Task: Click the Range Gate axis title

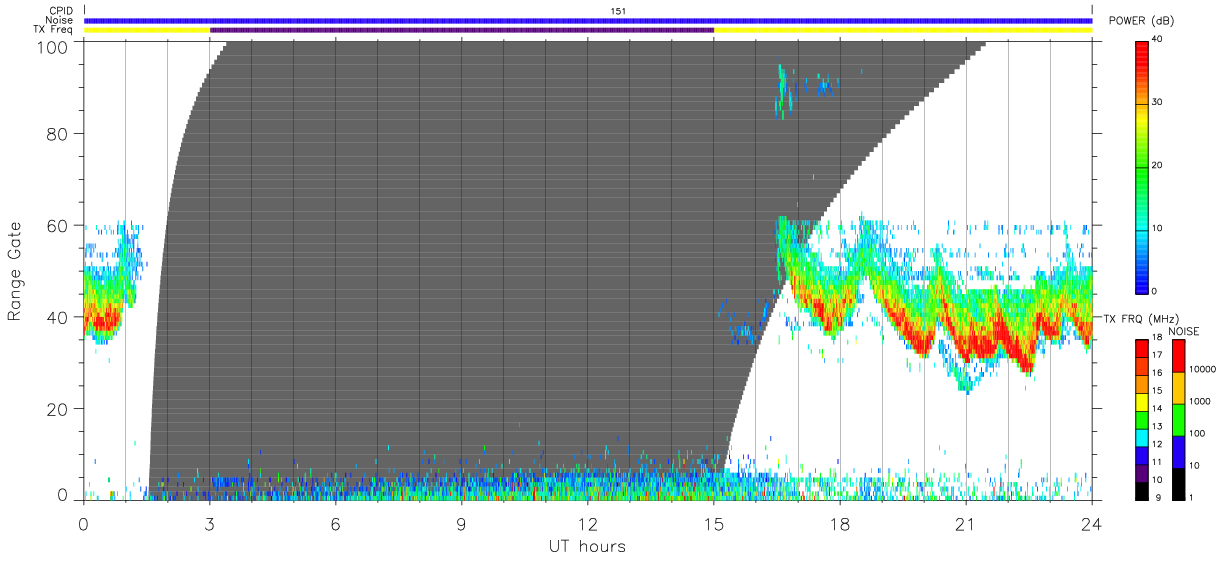Action: (x=15, y=270)
